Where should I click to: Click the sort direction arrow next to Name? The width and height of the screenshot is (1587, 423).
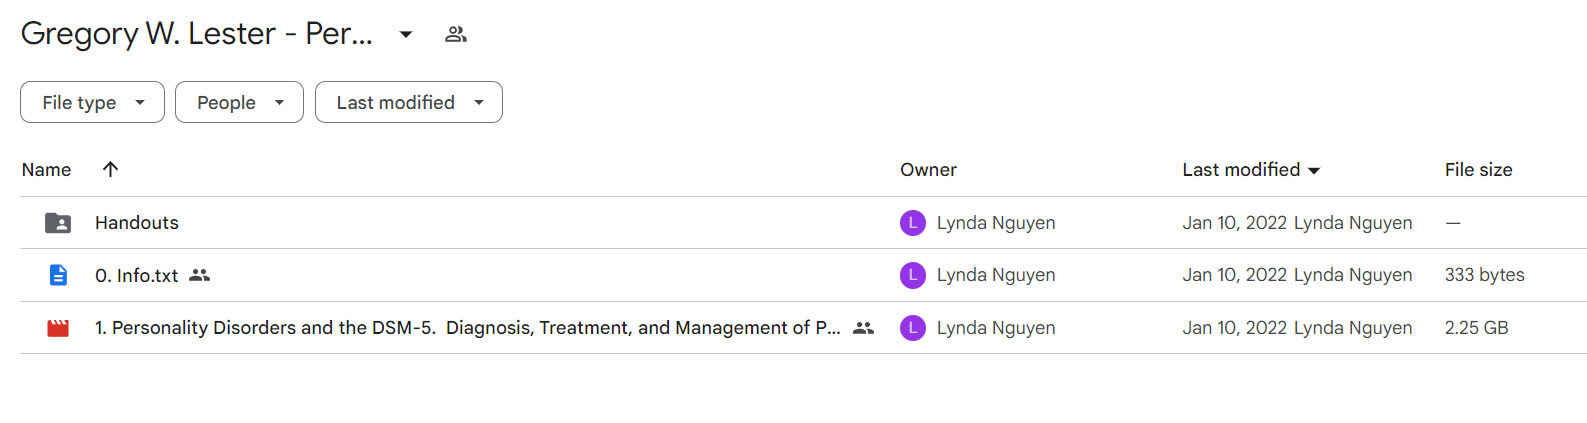110,169
